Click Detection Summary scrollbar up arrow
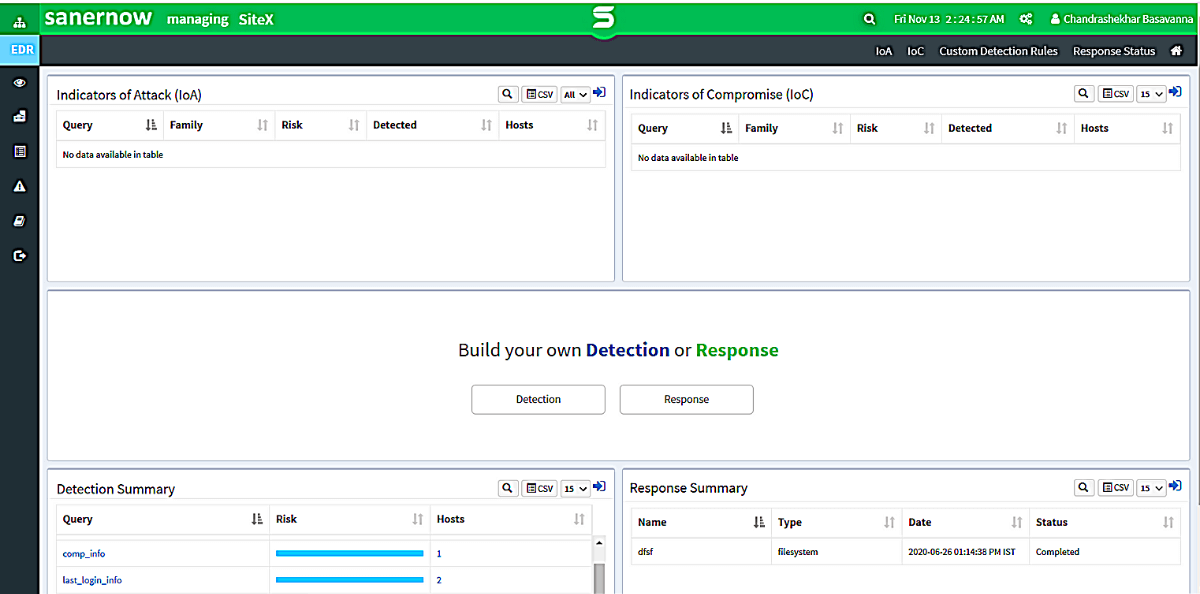 coord(600,543)
